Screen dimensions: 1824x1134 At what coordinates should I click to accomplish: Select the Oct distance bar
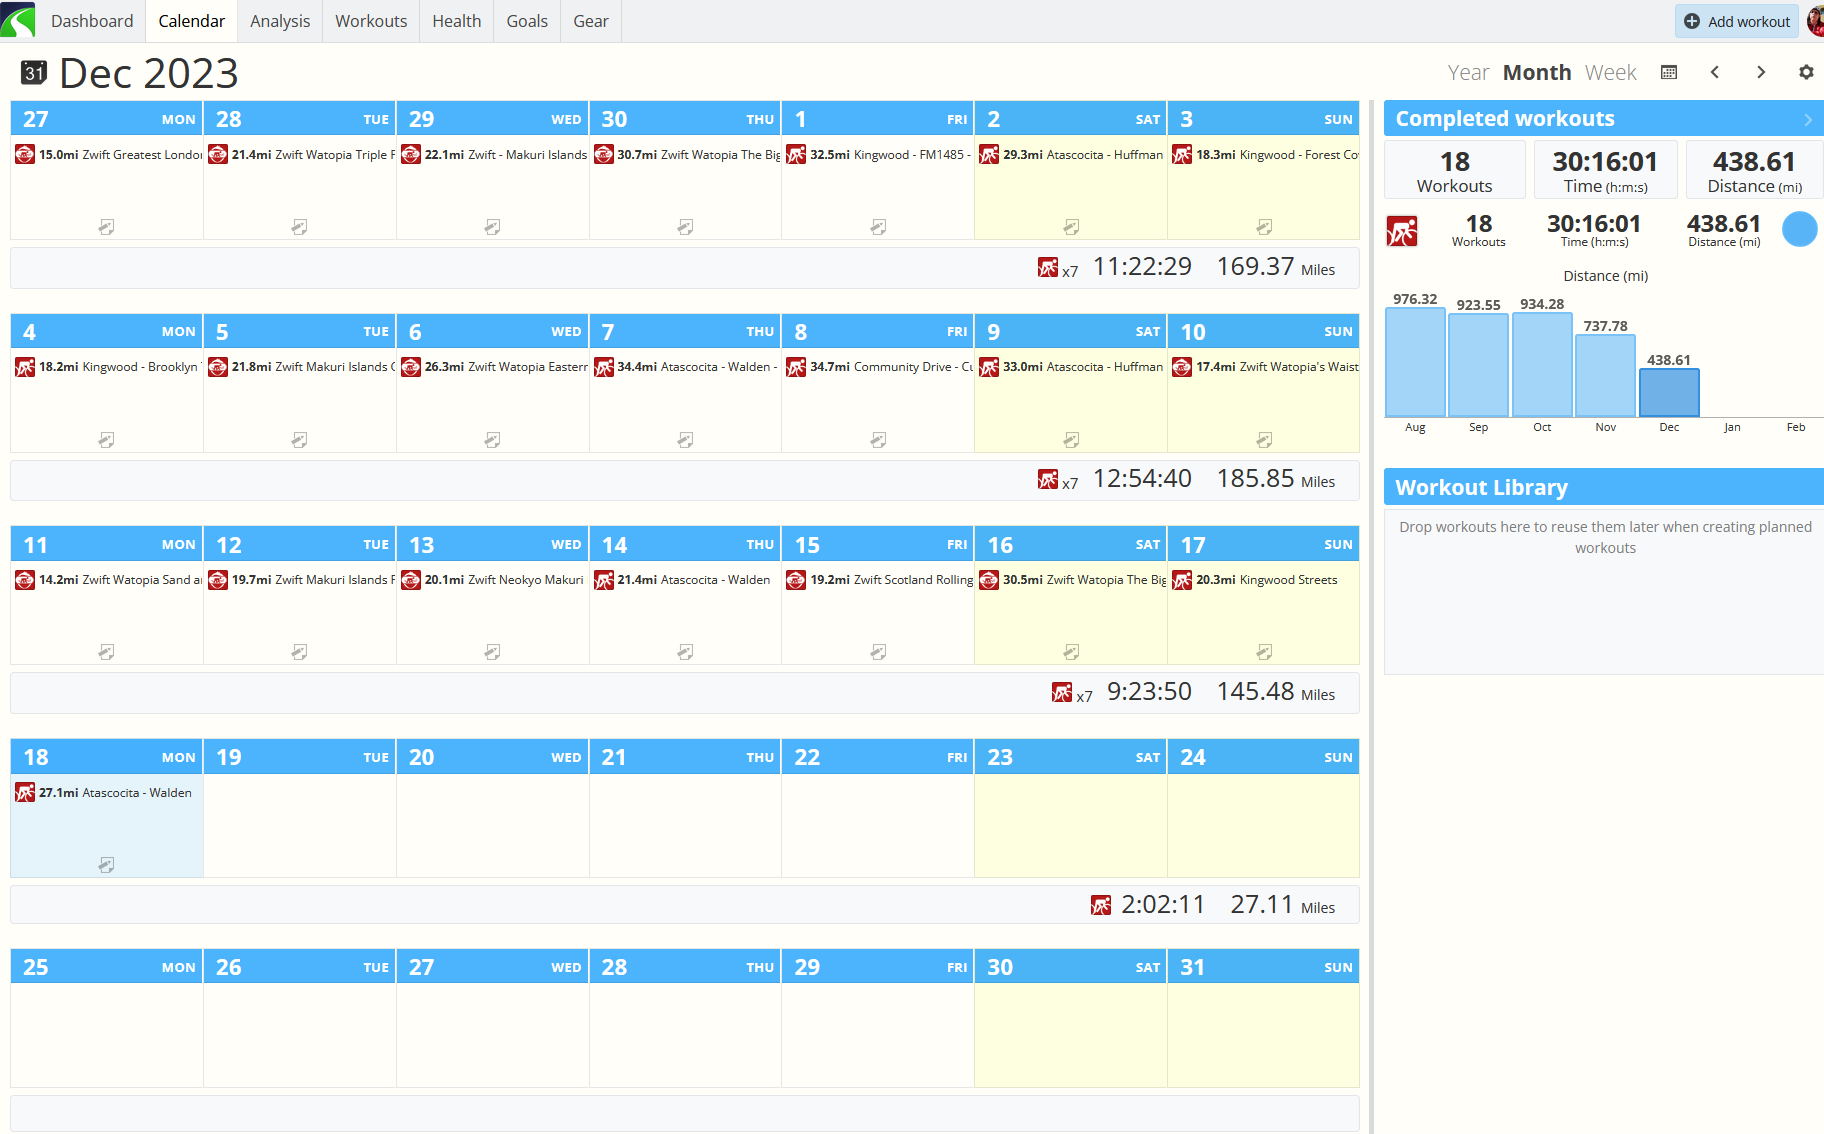click(x=1542, y=365)
